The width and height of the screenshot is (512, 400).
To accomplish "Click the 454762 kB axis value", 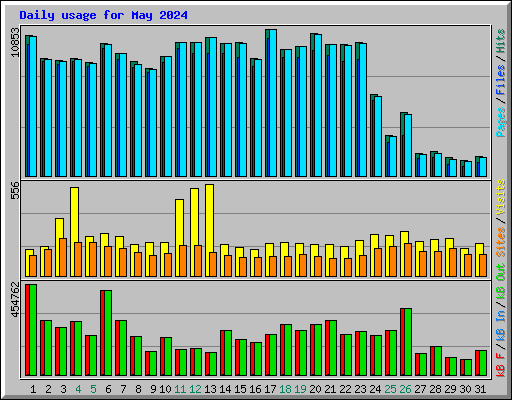I will (x=15, y=300).
